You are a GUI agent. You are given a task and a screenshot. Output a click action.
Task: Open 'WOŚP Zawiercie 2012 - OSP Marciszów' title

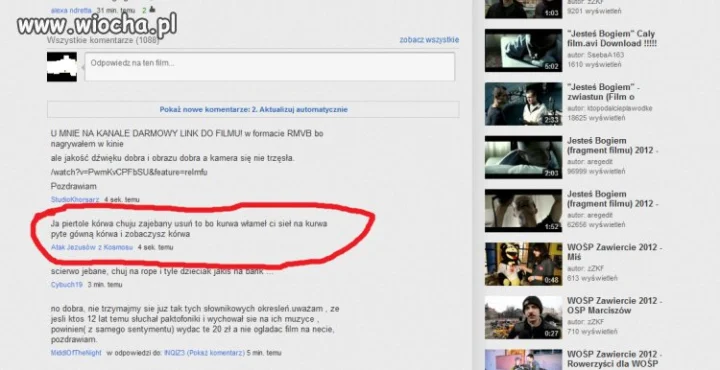tap(614, 306)
